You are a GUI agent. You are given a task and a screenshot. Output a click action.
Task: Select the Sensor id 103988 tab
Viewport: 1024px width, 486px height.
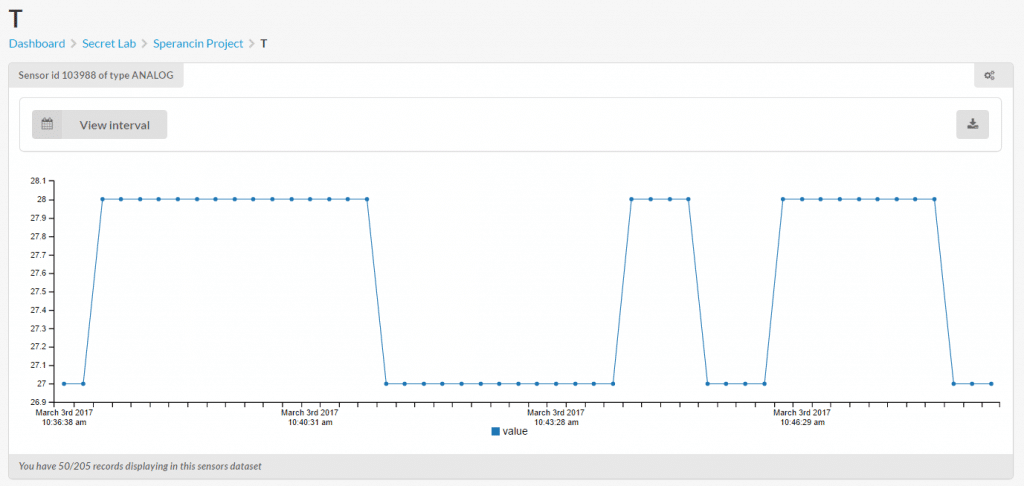[x=95, y=75]
